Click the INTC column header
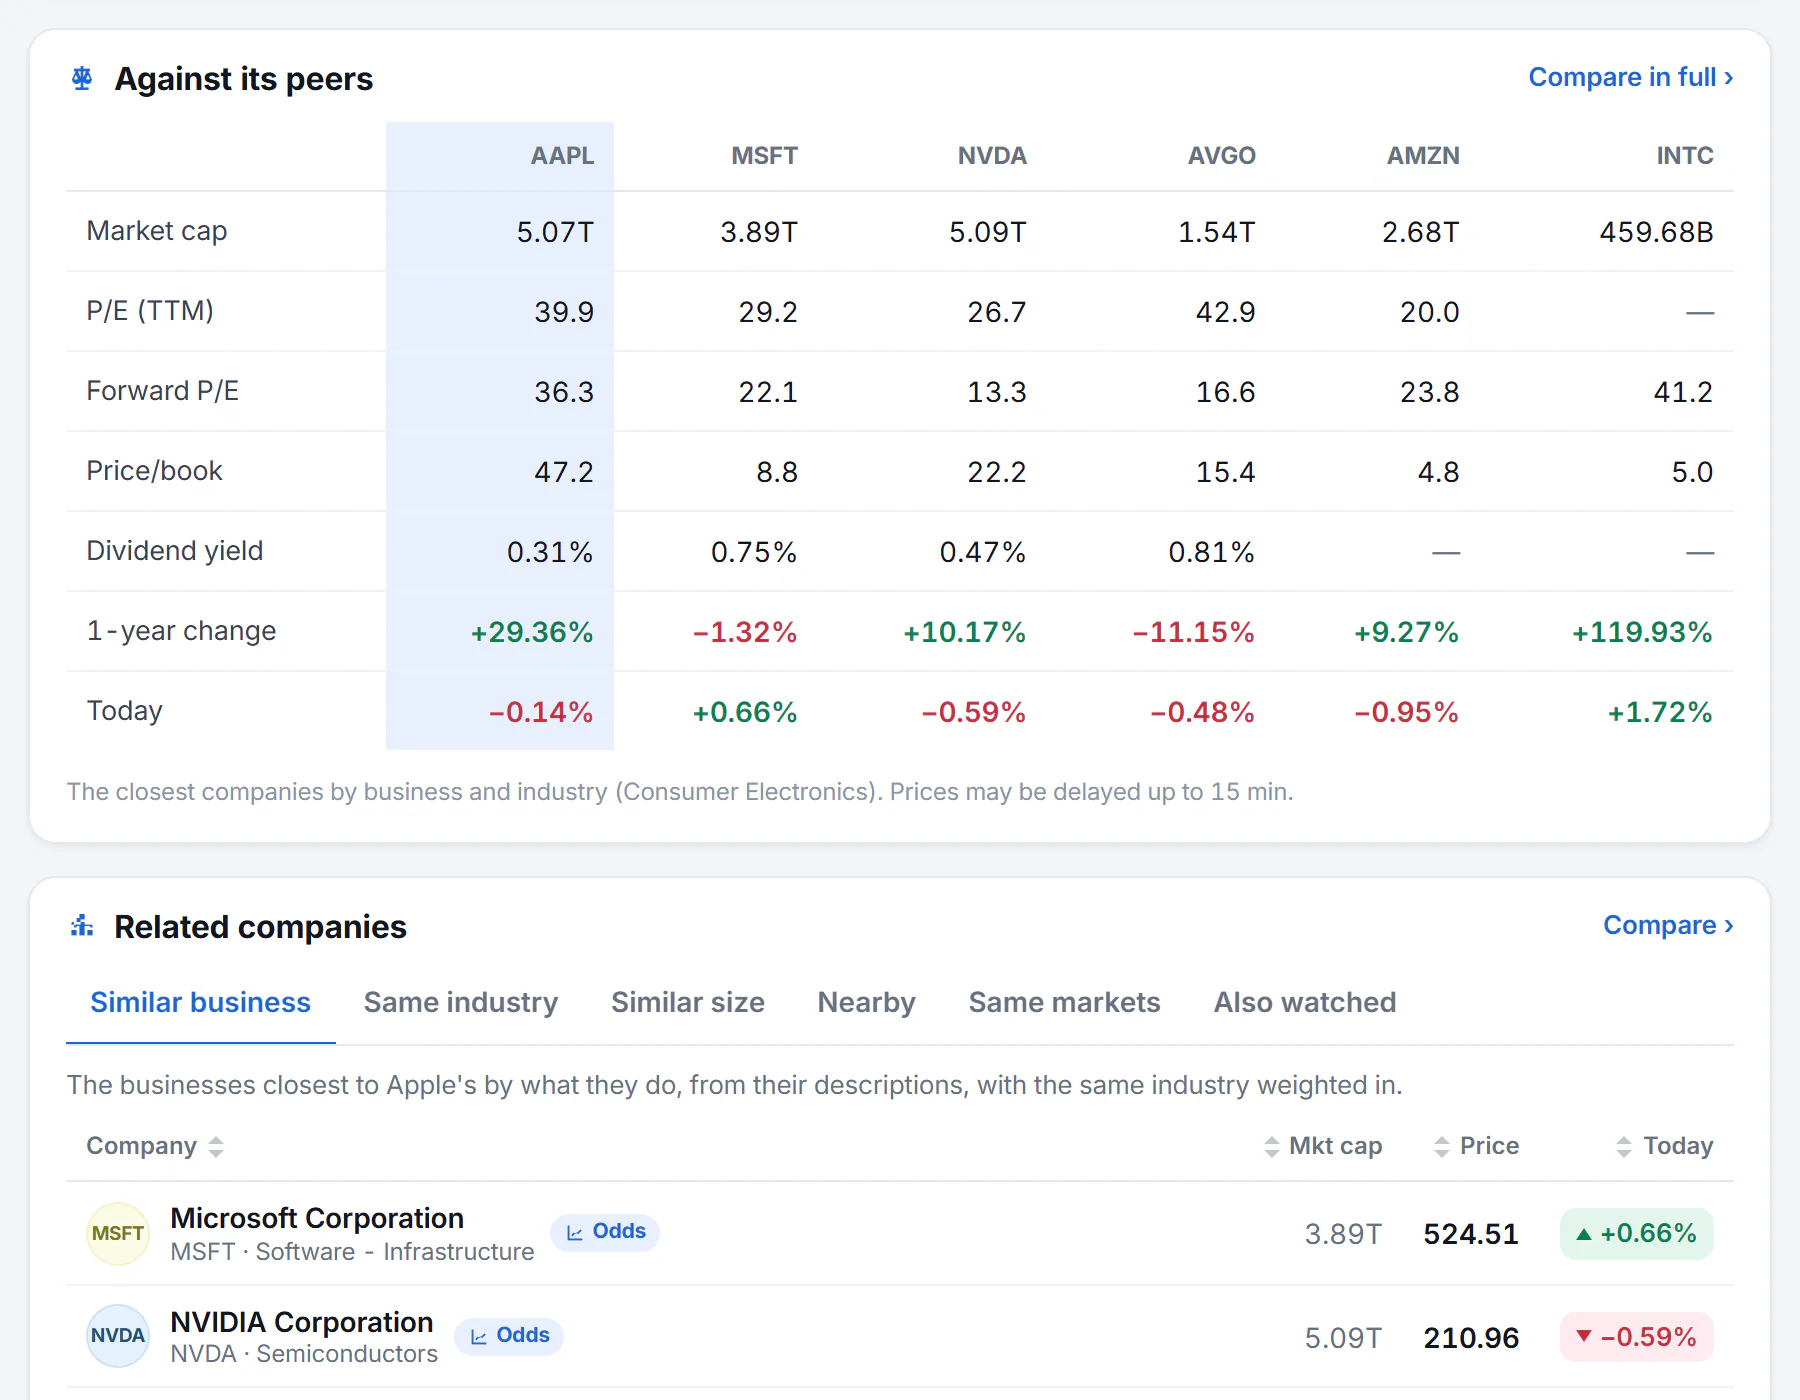The image size is (1800, 1400). click(1685, 156)
